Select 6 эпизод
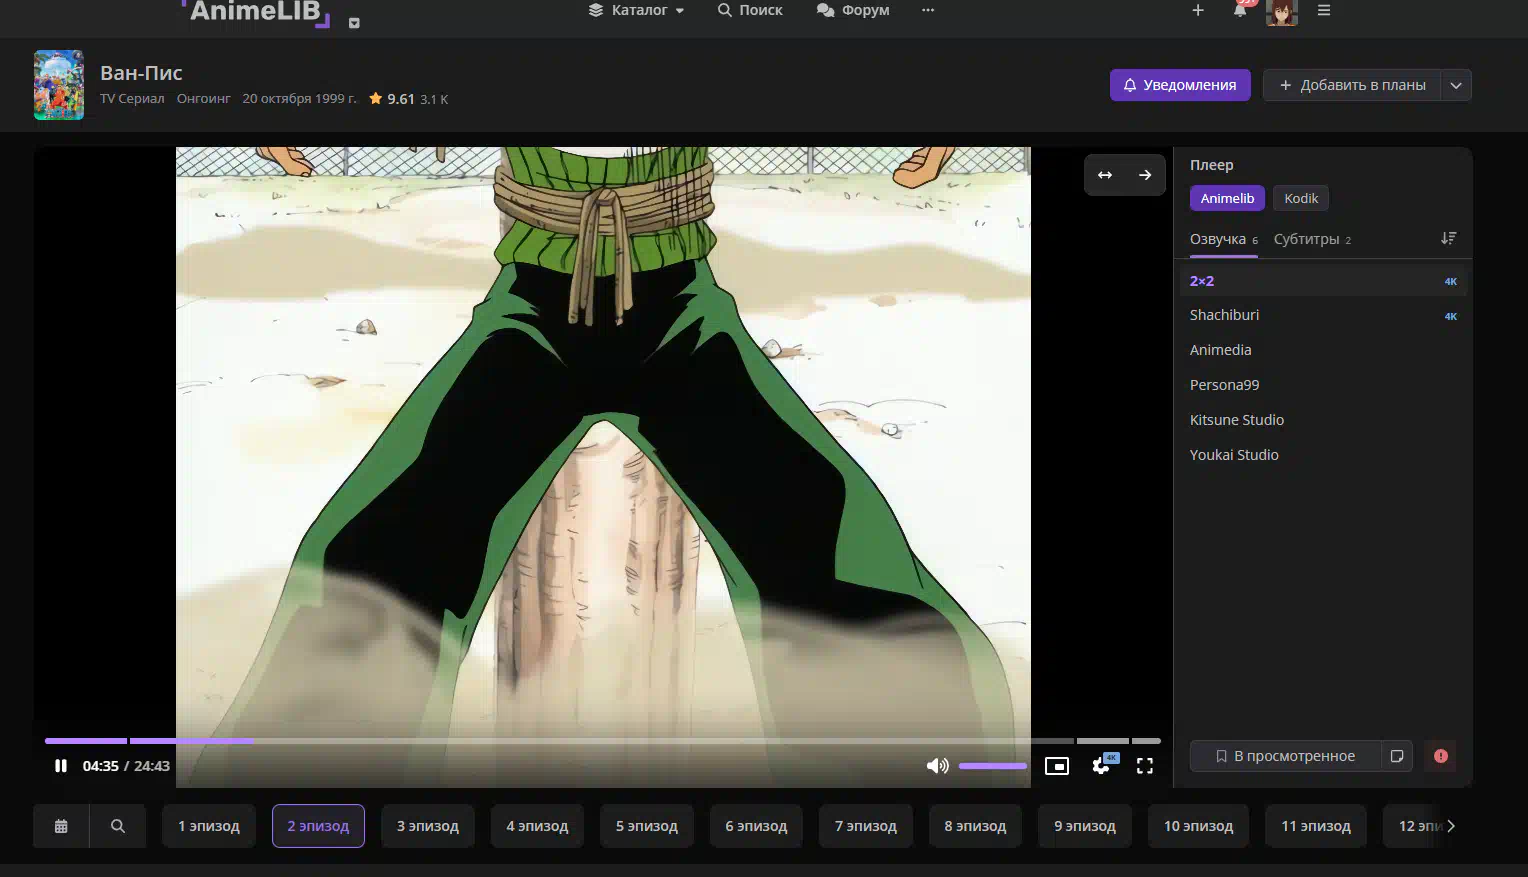This screenshot has height=877, width=1528. click(x=756, y=826)
